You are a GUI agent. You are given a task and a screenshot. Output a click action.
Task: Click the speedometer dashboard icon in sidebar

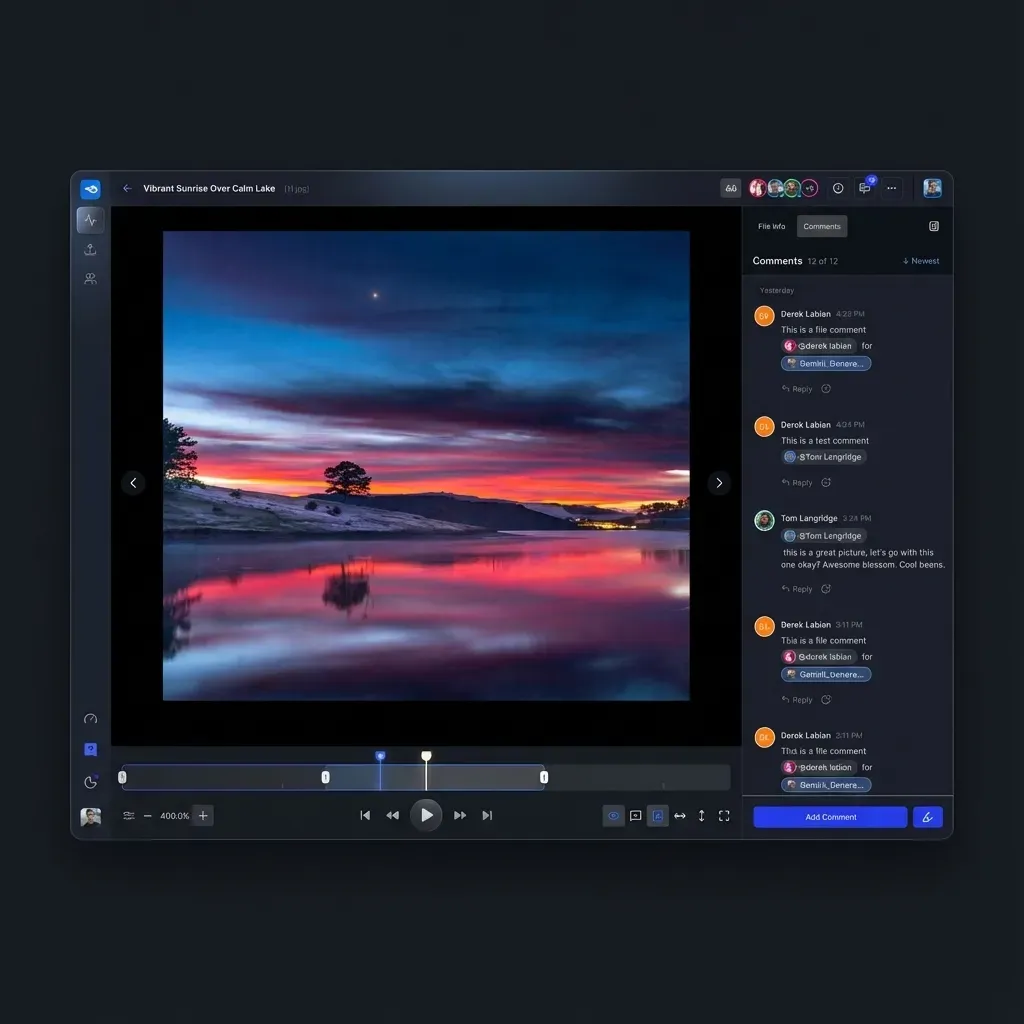pos(90,719)
